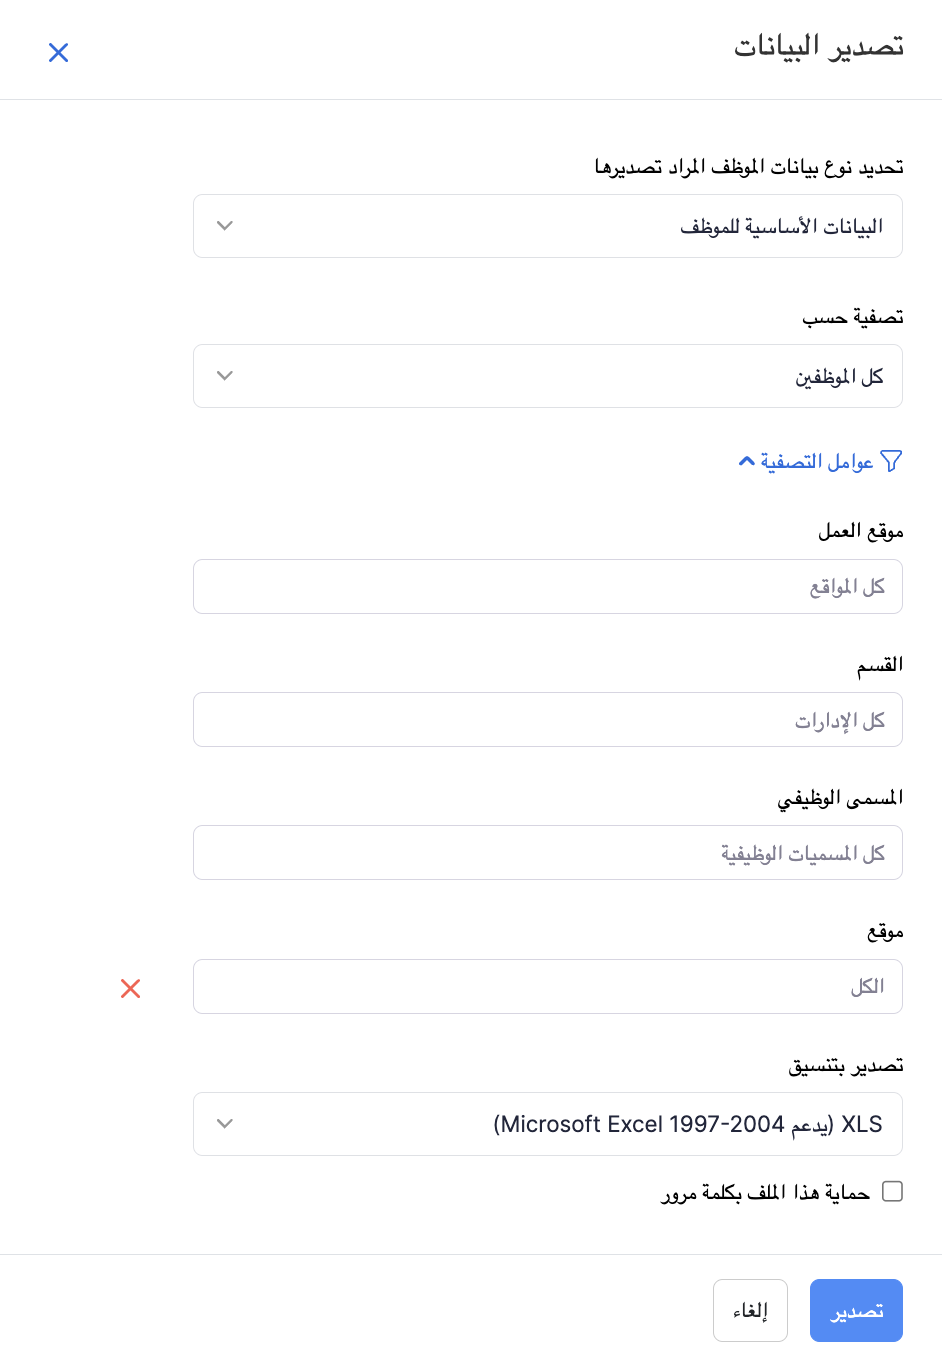Click the موقع العمل input field

(x=547, y=587)
